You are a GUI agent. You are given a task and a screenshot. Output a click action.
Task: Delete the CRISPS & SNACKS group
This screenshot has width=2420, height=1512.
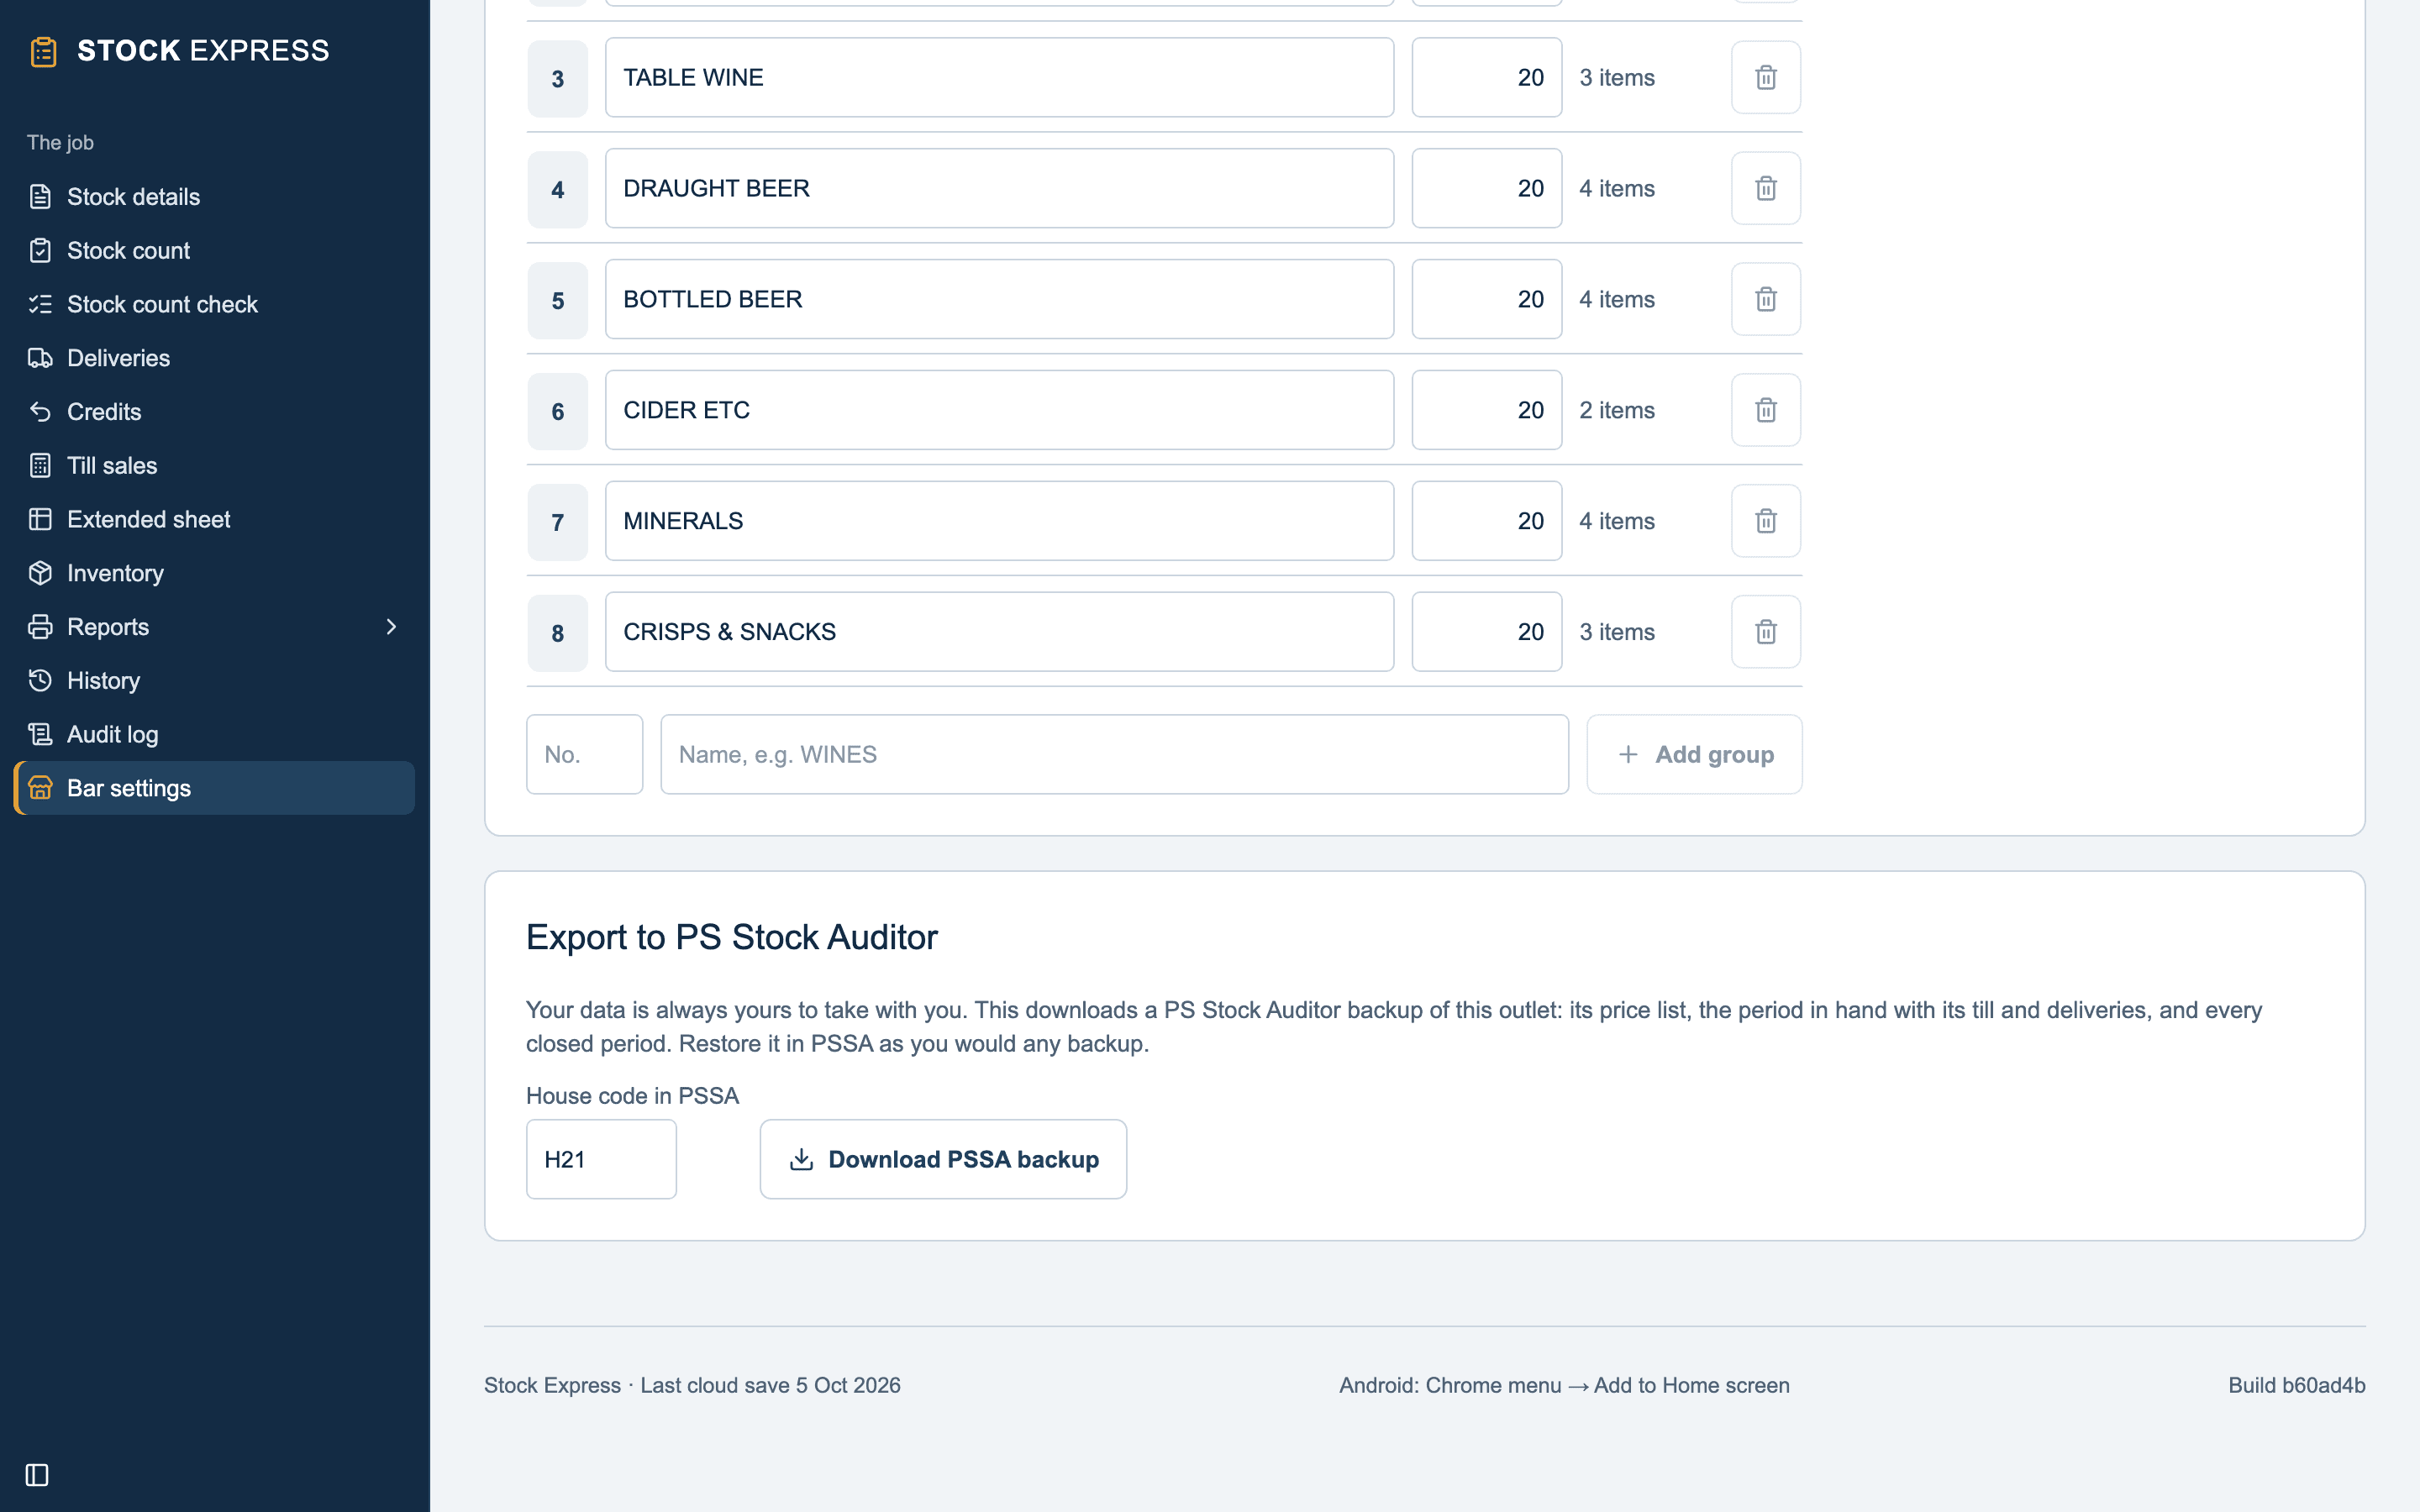pyautogui.click(x=1766, y=632)
